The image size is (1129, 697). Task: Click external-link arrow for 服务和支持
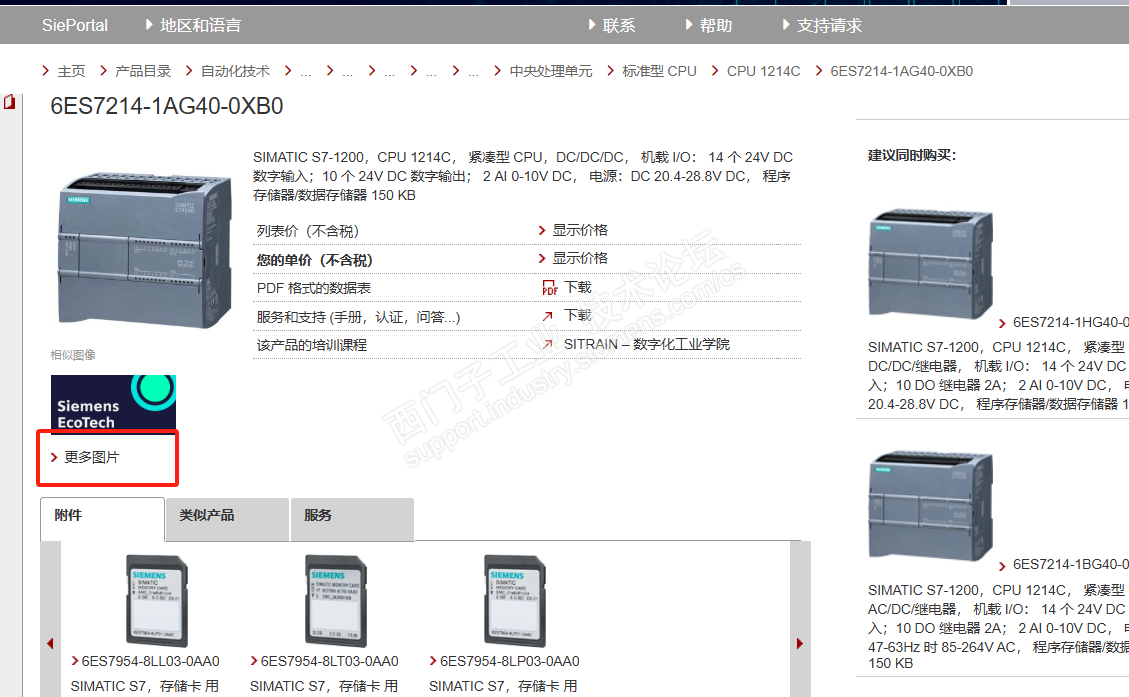coord(548,316)
